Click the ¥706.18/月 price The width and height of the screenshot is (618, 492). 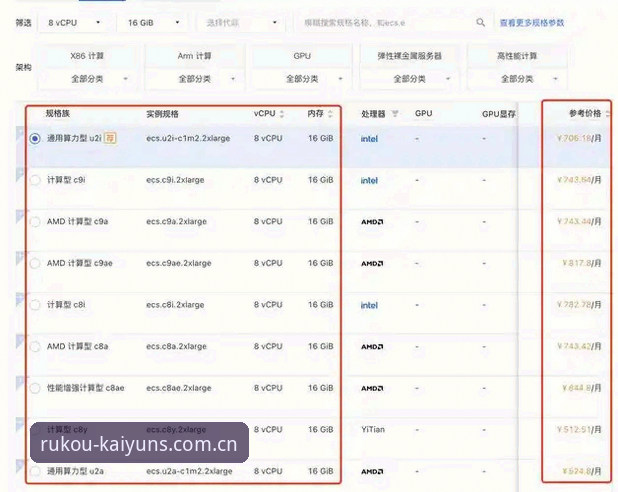[x=579, y=138]
